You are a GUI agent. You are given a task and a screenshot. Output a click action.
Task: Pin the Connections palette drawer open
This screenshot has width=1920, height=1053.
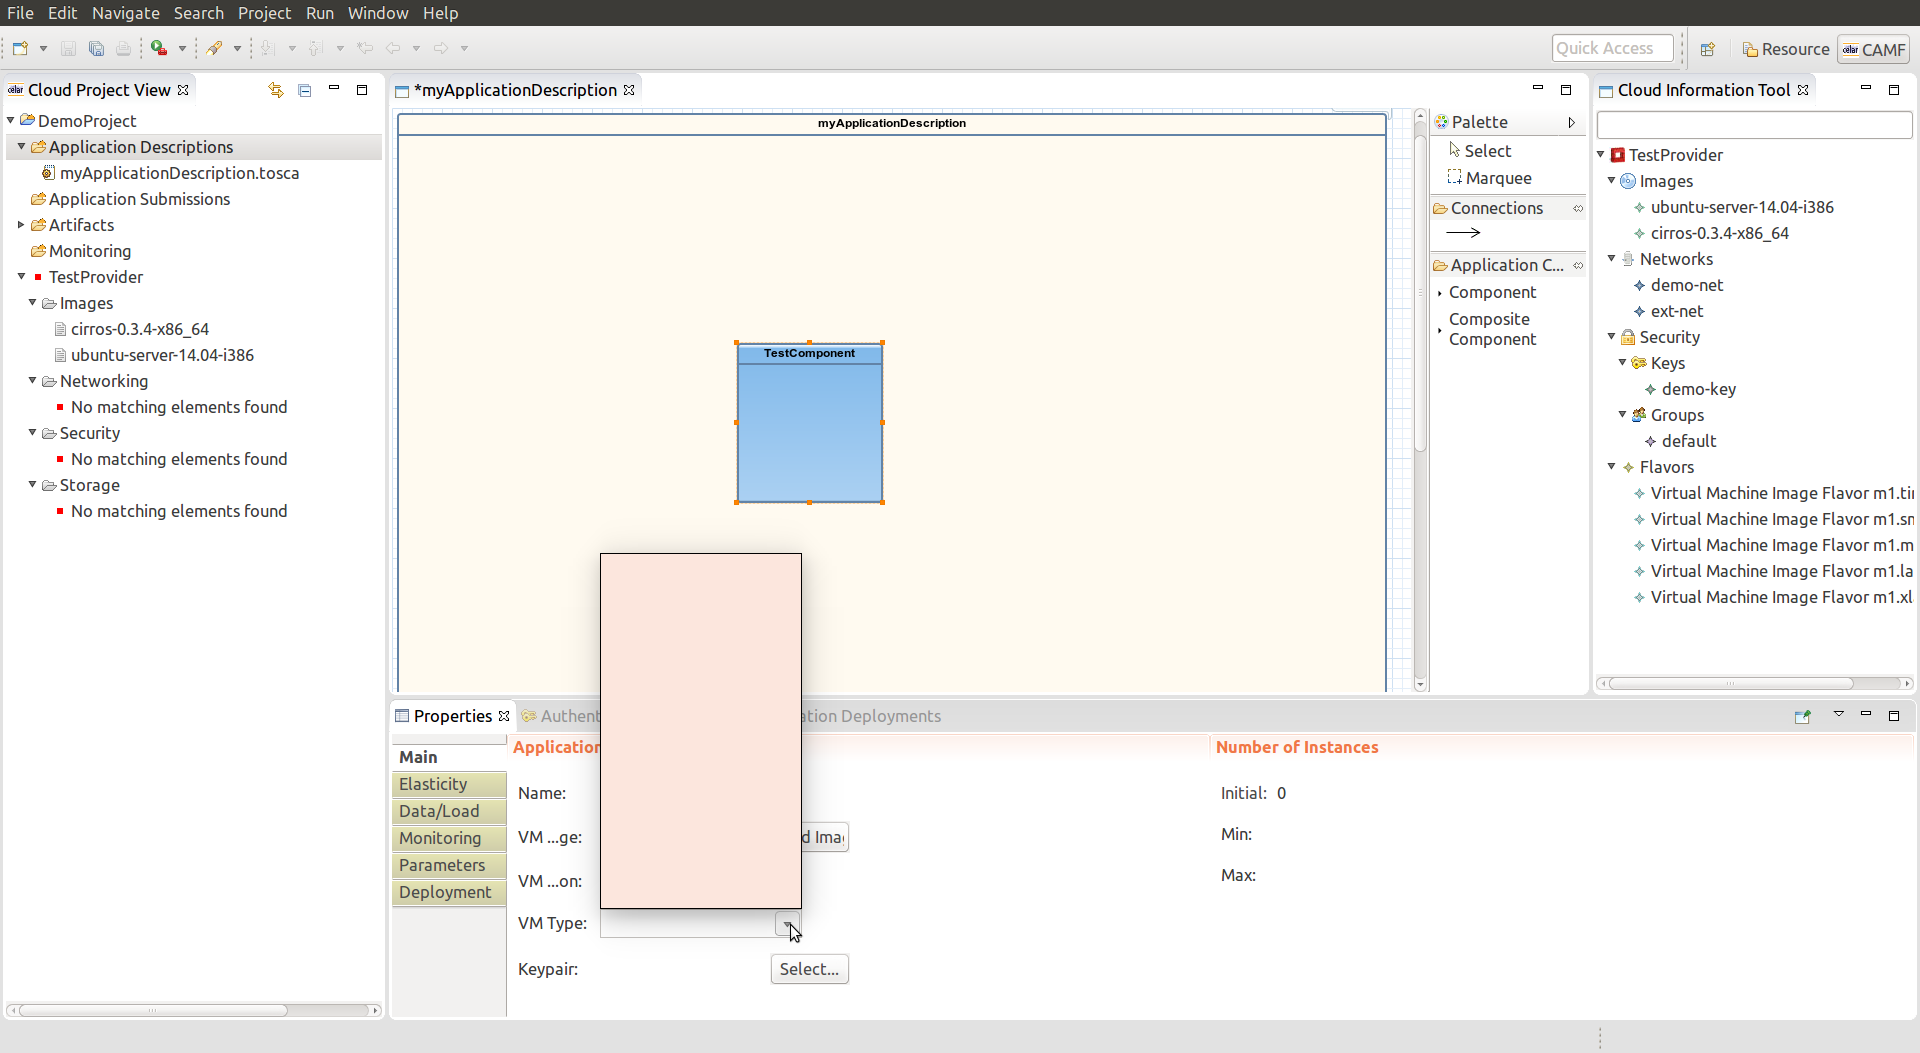coord(1578,208)
